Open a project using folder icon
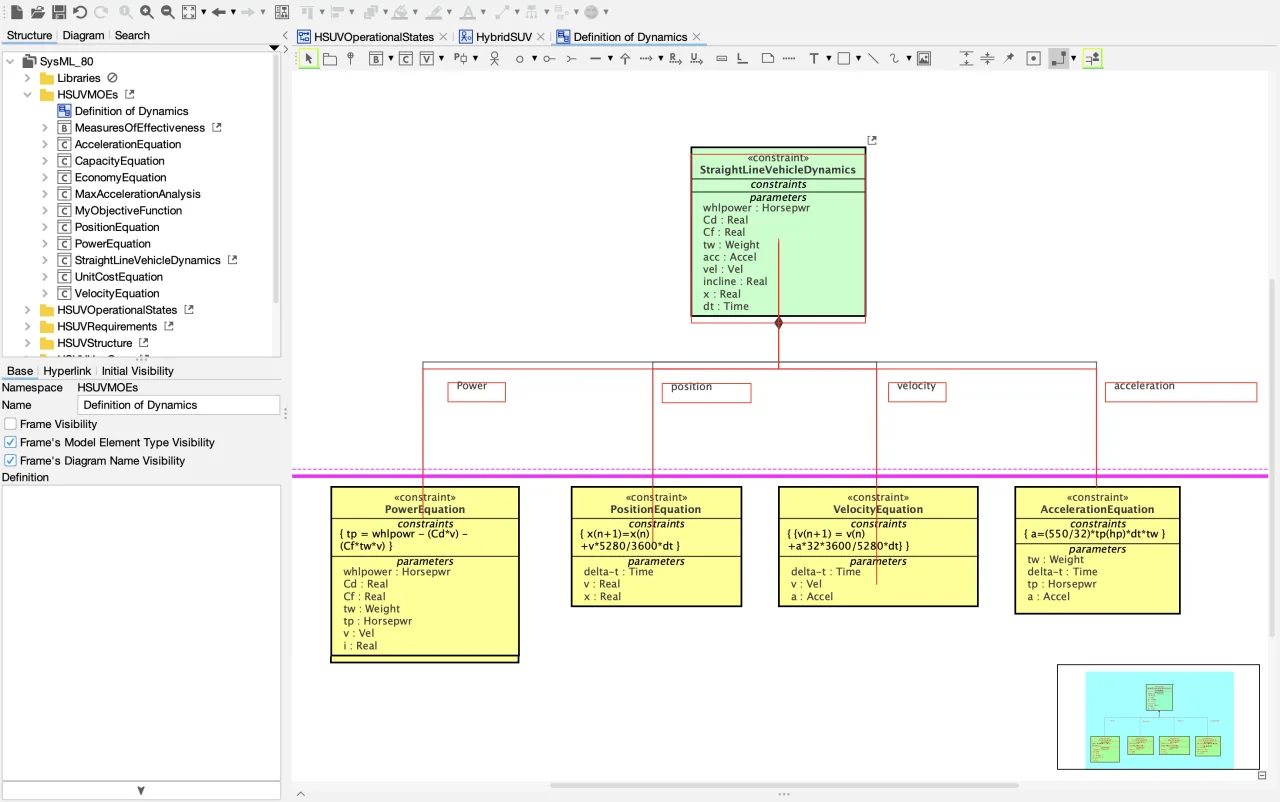1280x802 pixels. coord(37,12)
